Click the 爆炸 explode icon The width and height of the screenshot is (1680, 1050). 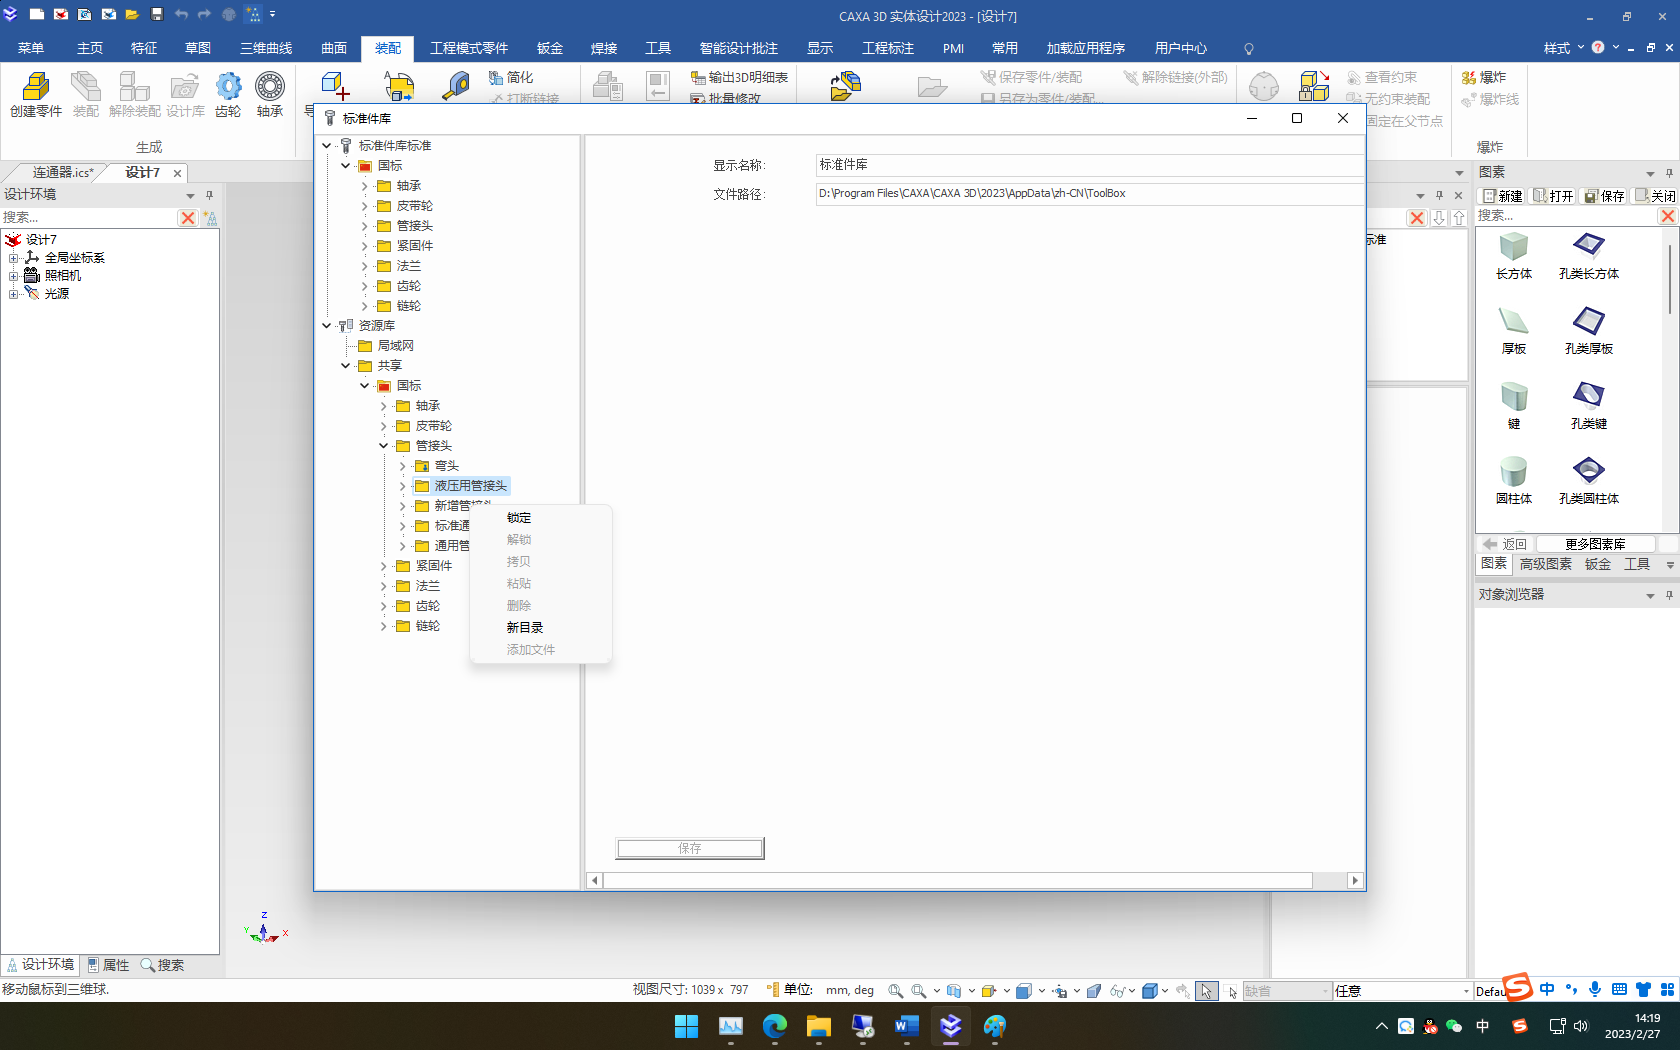coord(1484,77)
